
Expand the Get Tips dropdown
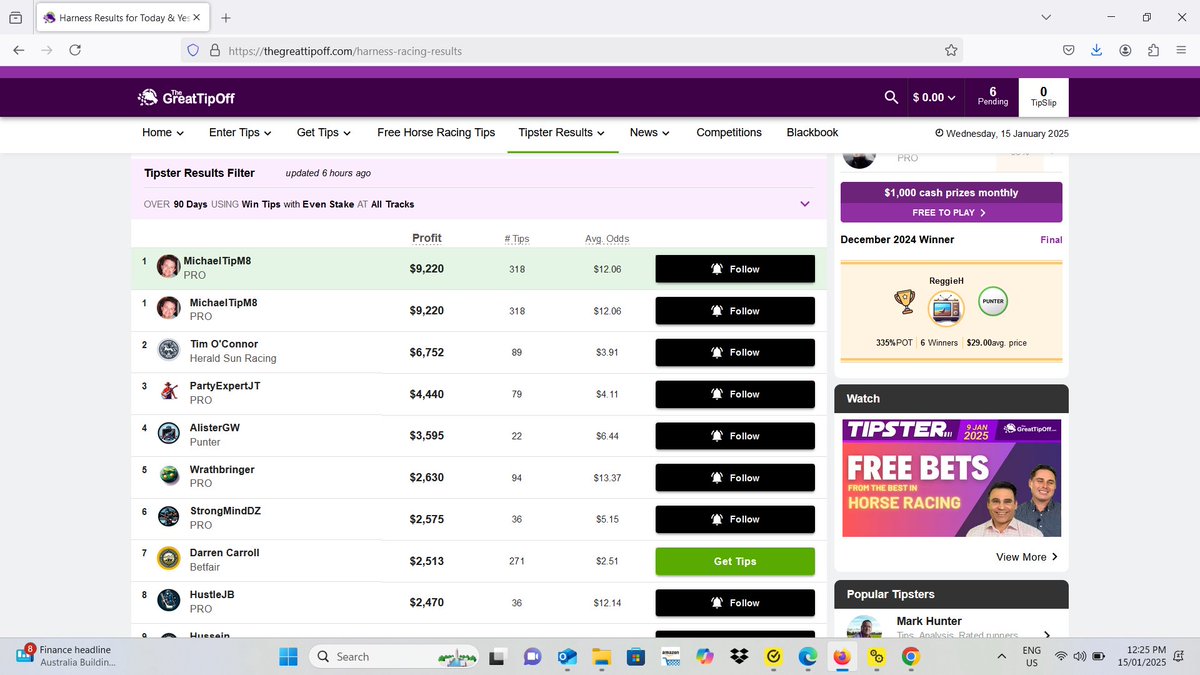pos(325,132)
